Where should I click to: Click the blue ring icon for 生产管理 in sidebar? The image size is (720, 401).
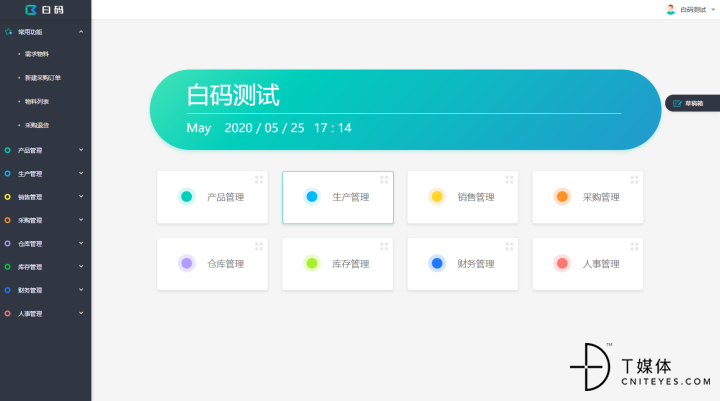pyautogui.click(x=7, y=174)
